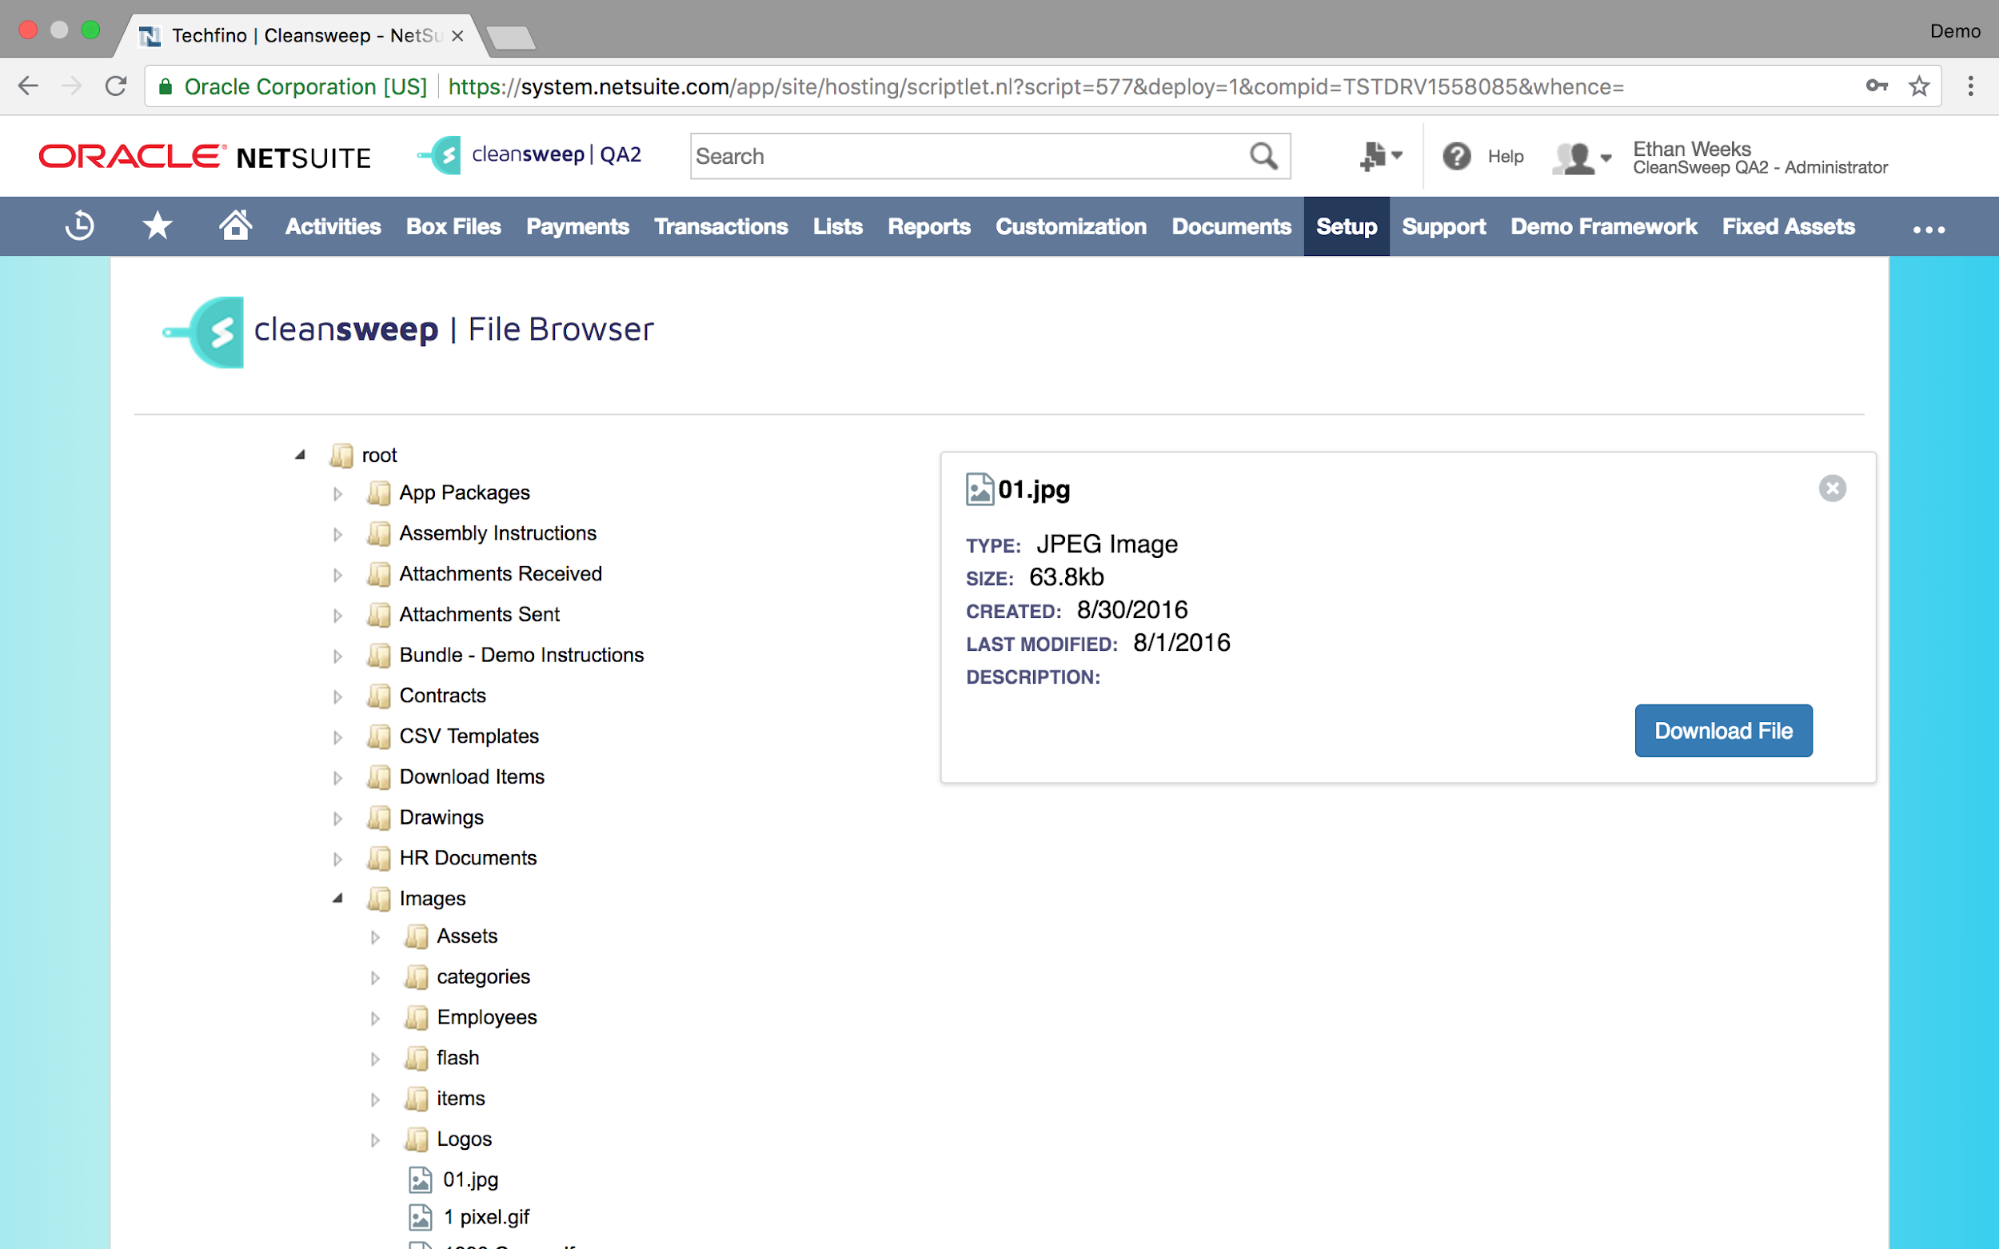Show more menus via ellipsis
Screen dimensions: 1999x1249
(1927, 229)
